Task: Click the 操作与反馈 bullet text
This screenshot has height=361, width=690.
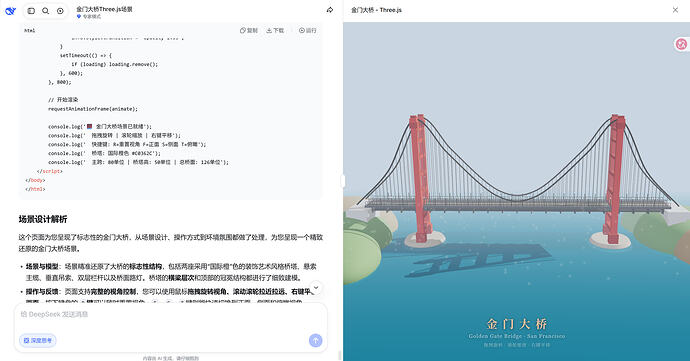Action: tap(169, 297)
